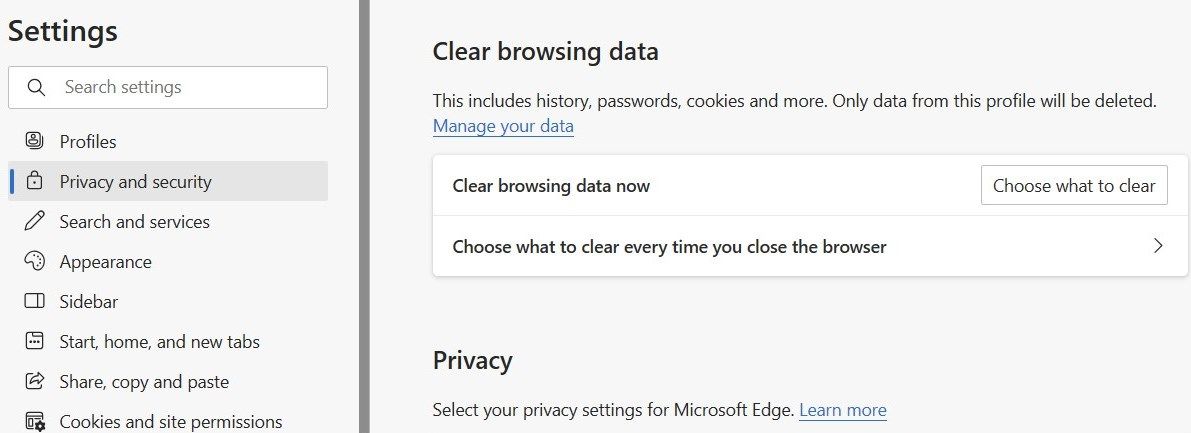Select the 'Search and services' menu label

point(134,221)
